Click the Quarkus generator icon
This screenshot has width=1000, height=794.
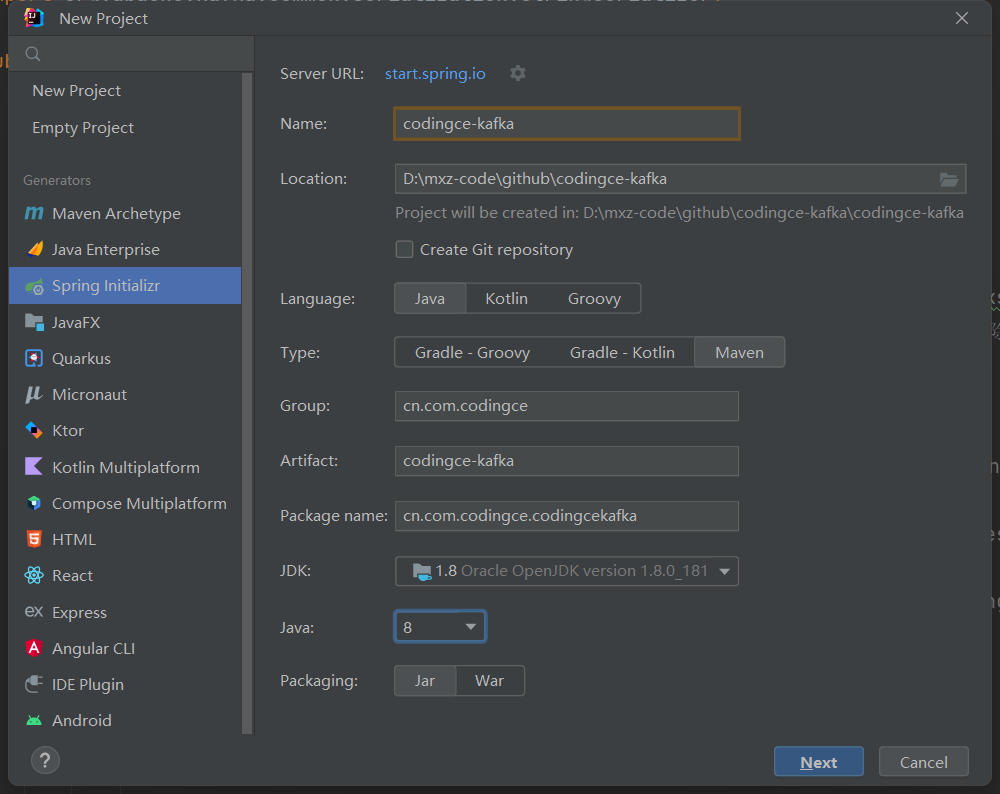(x=34, y=358)
